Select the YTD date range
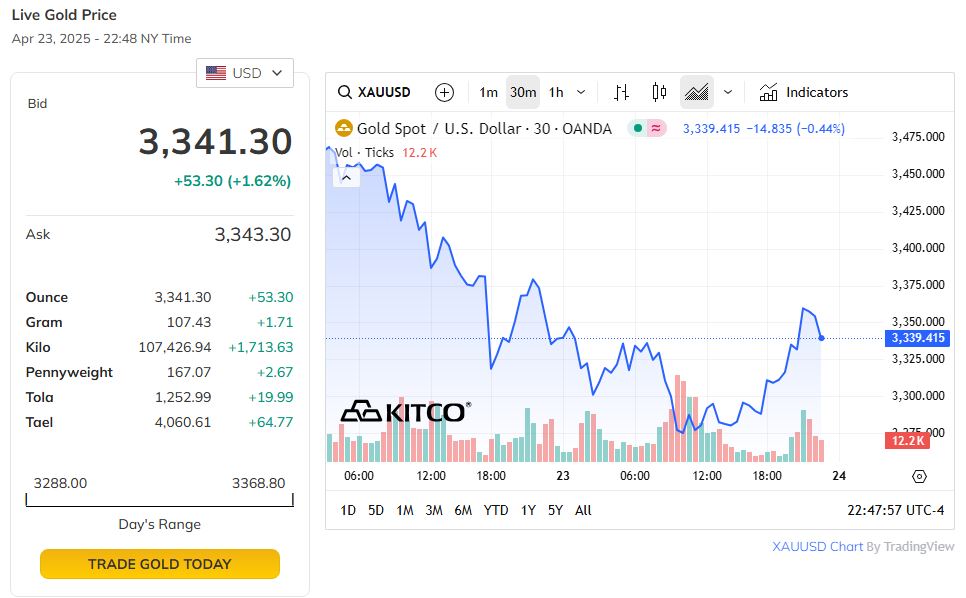 pyautogui.click(x=496, y=510)
